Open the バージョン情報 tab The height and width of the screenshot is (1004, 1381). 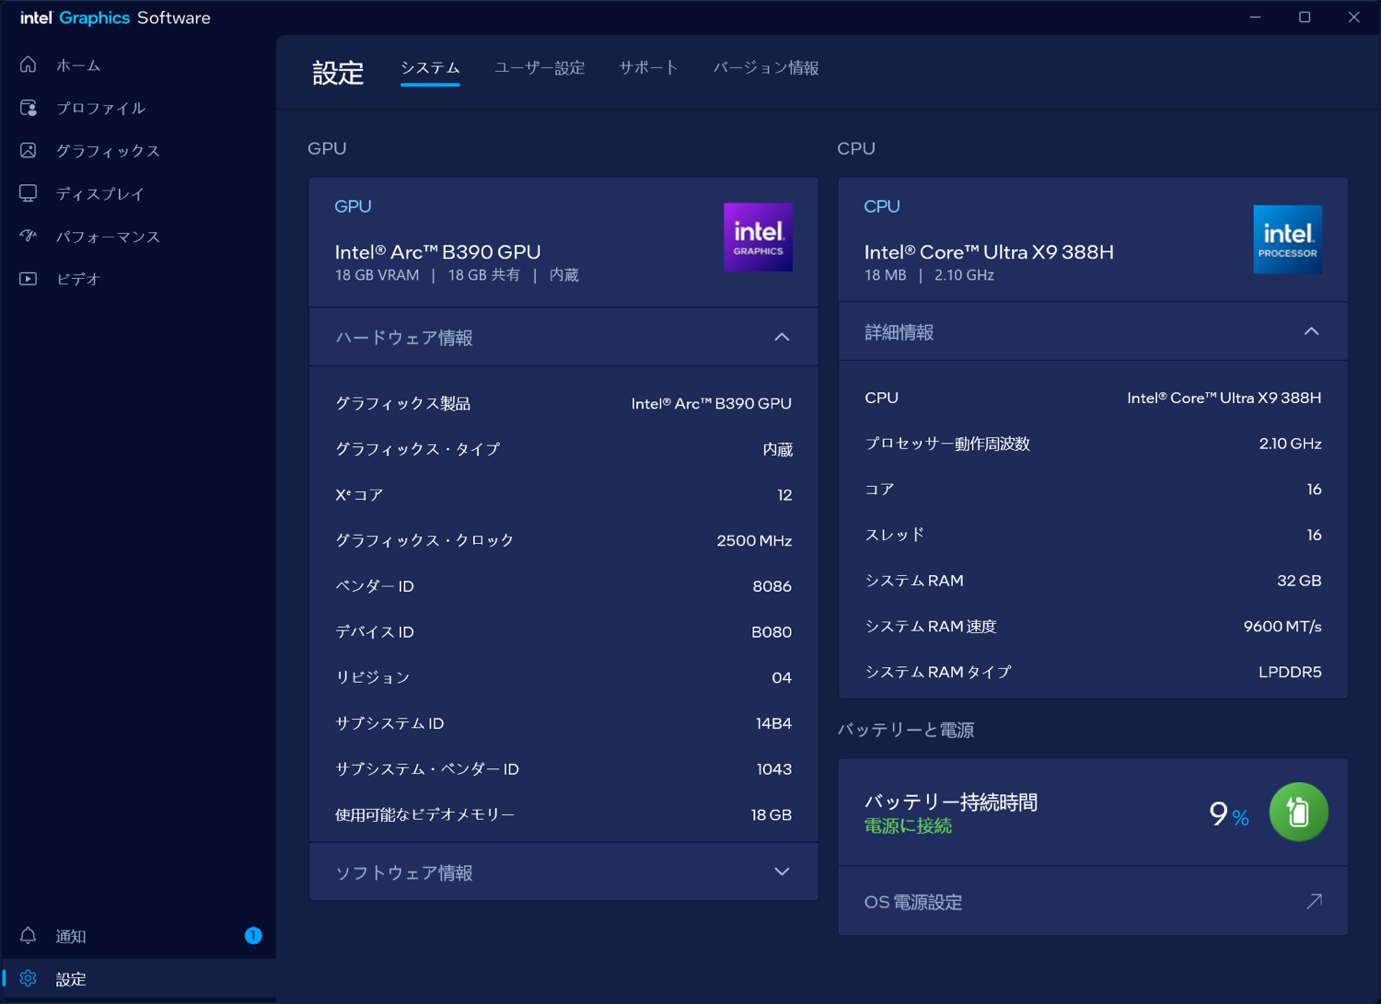click(x=766, y=68)
